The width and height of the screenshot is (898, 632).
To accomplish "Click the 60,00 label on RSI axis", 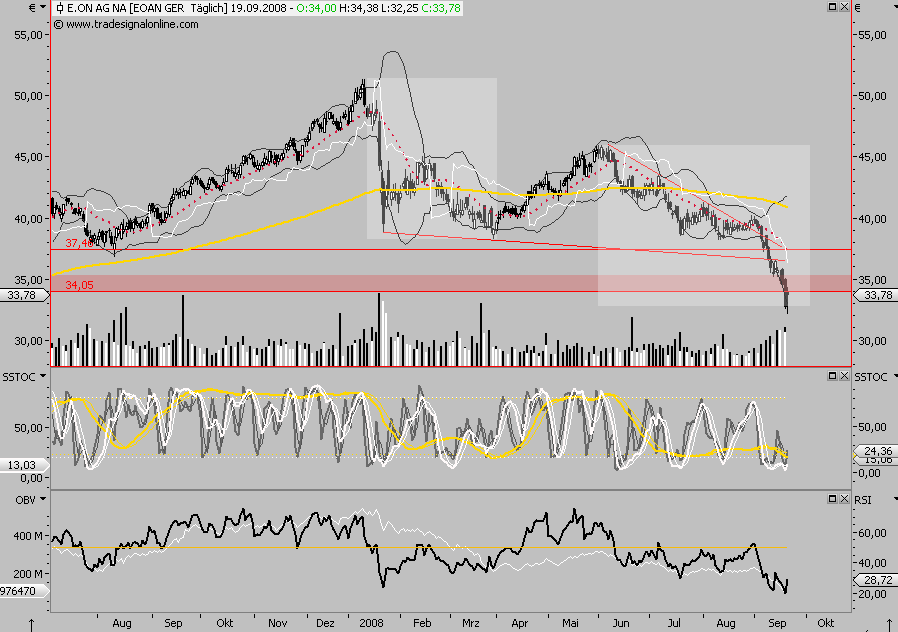I will tap(873, 533).
